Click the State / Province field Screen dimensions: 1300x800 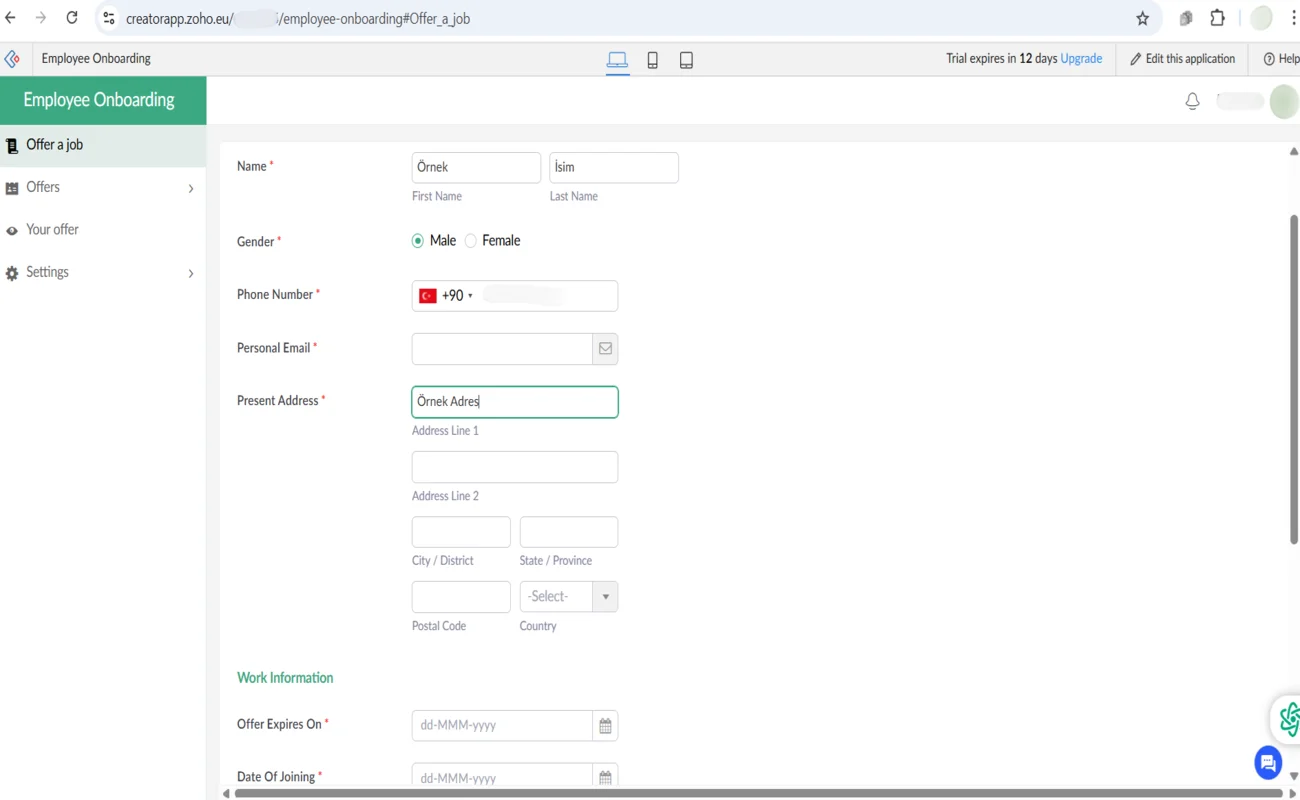(569, 532)
